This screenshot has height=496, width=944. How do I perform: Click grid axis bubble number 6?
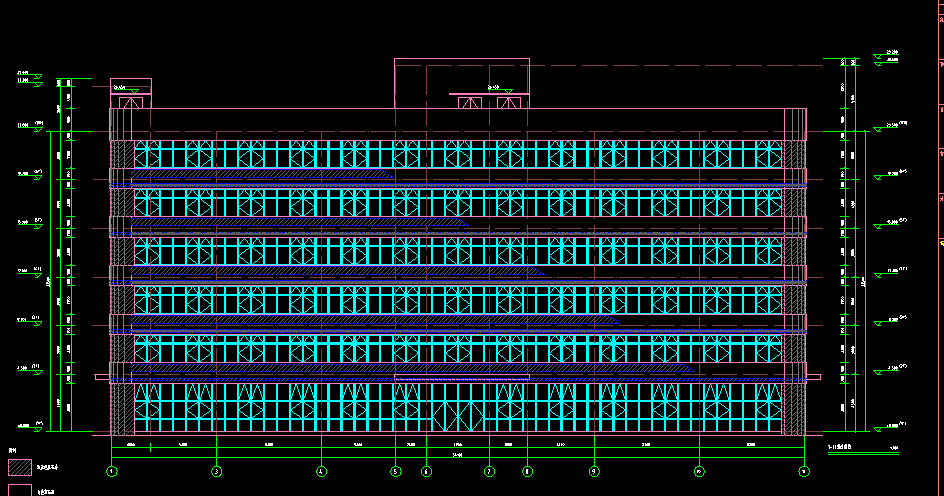click(x=427, y=470)
